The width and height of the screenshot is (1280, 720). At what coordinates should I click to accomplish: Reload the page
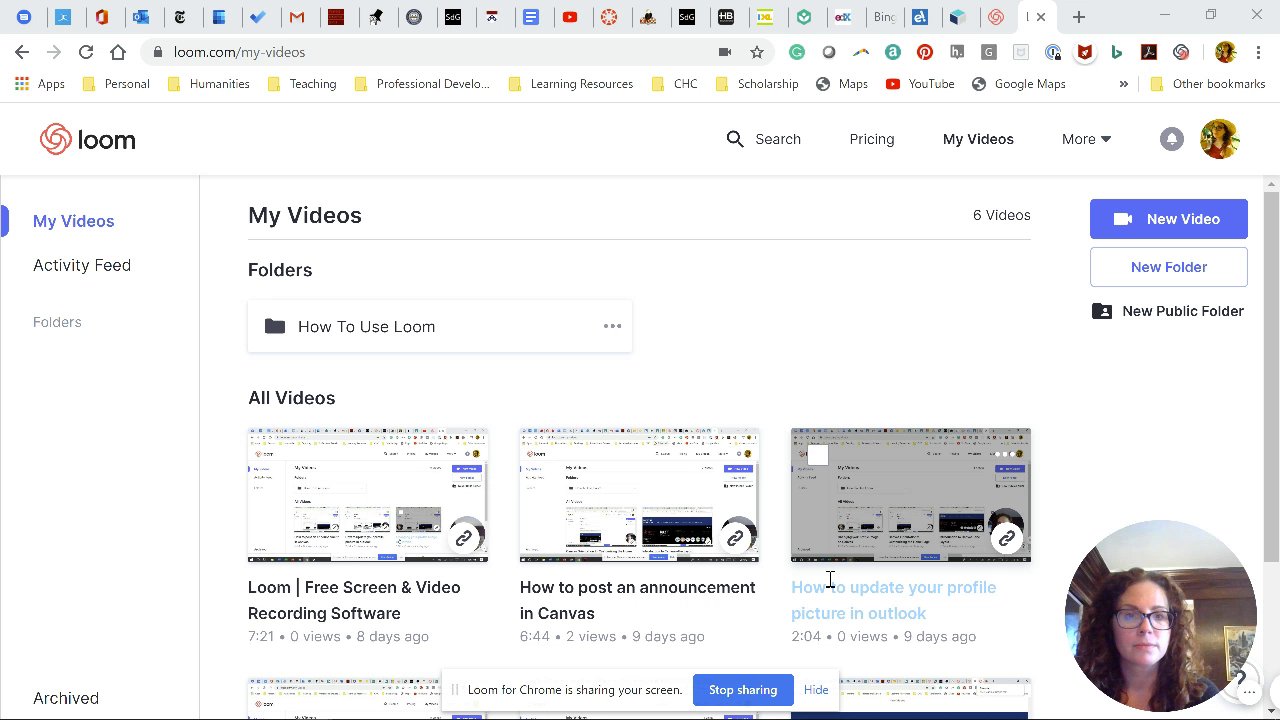[86, 52]
